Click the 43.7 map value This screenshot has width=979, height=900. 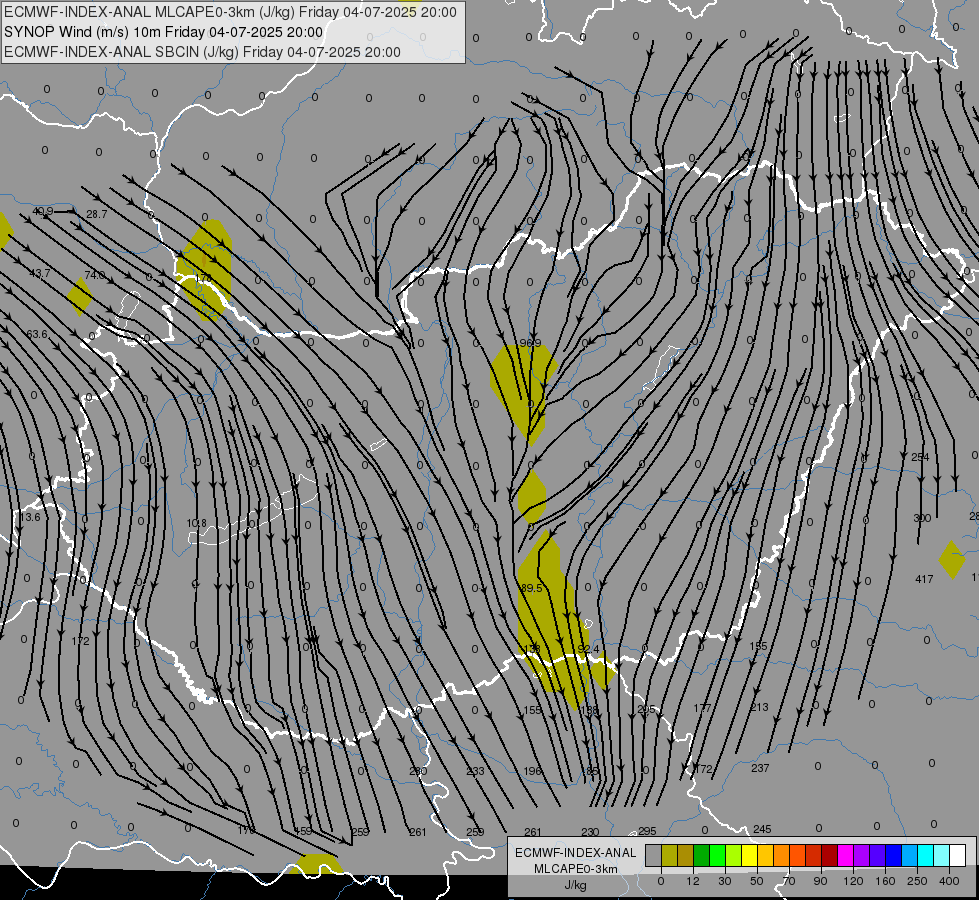pos(39,274)
